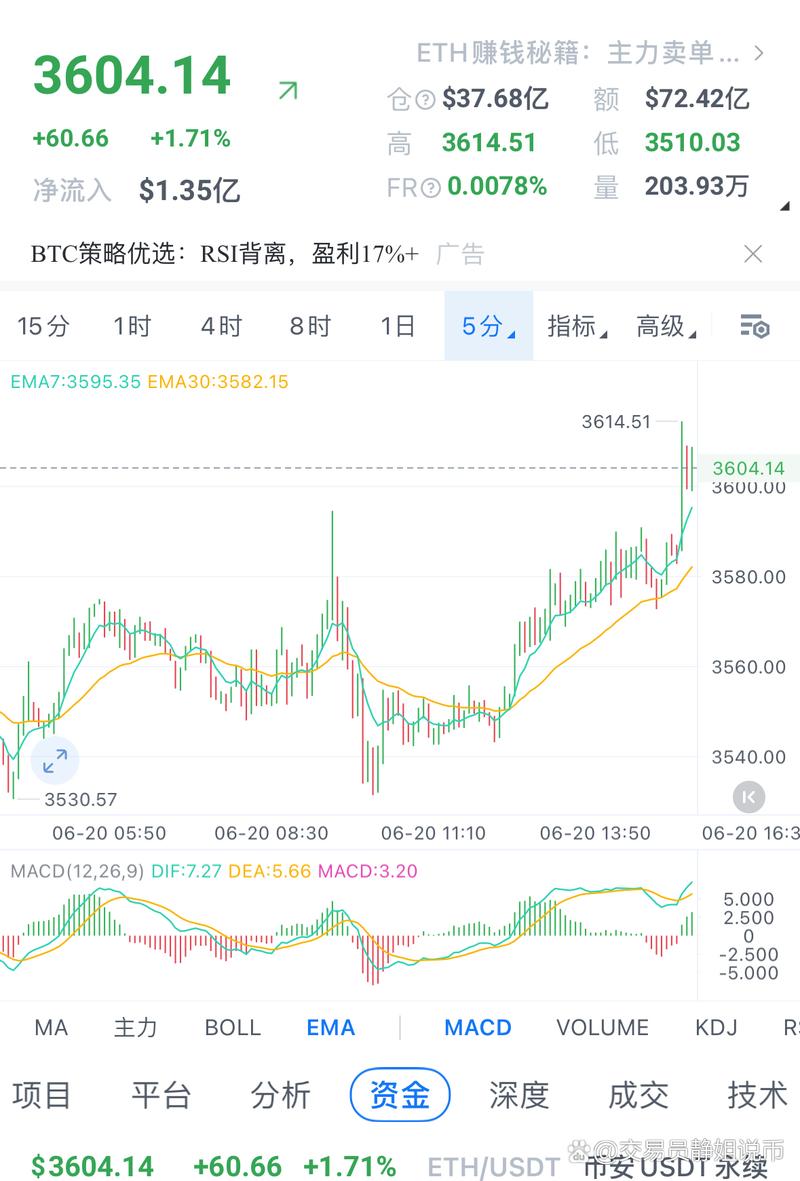The image size is (800, 1181).
Task: Tap the 3530.57 low marker on chart
Action: [x=81, y=799]
